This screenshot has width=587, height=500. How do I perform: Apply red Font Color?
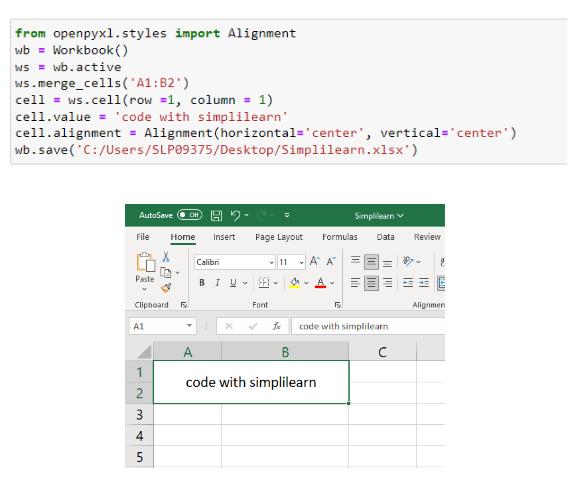[x=320, y=283]
